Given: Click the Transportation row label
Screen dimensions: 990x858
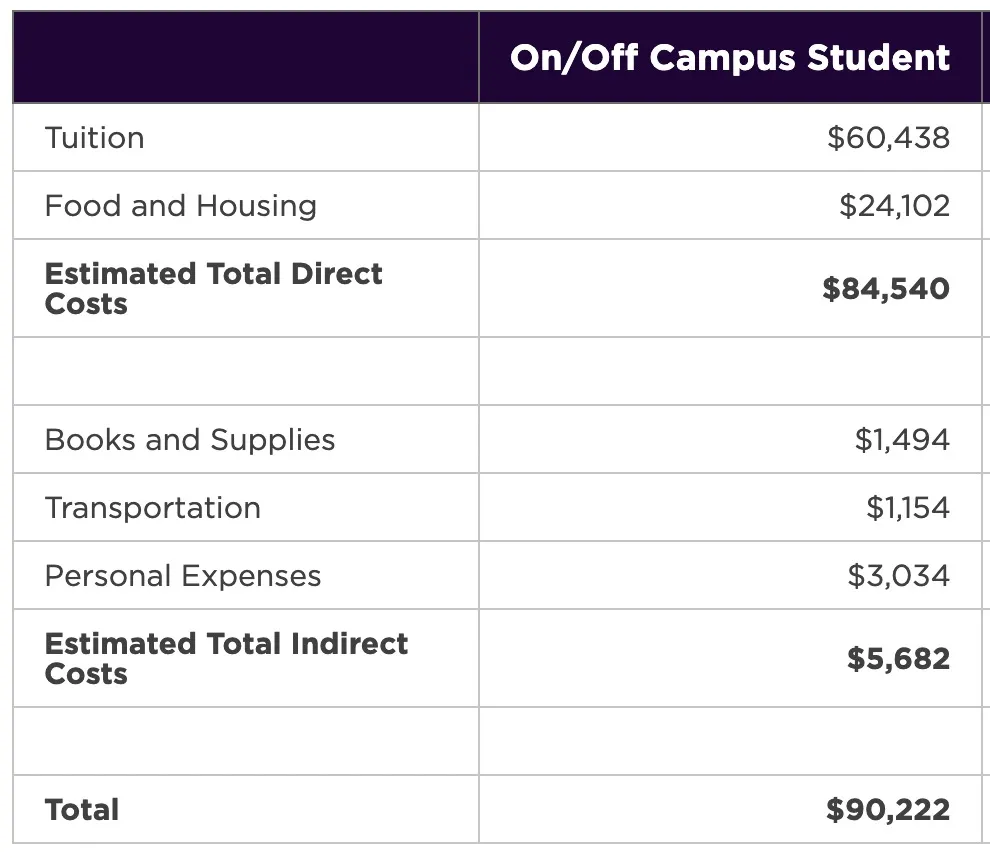Looking at the screenshot, I should point(153,508).
